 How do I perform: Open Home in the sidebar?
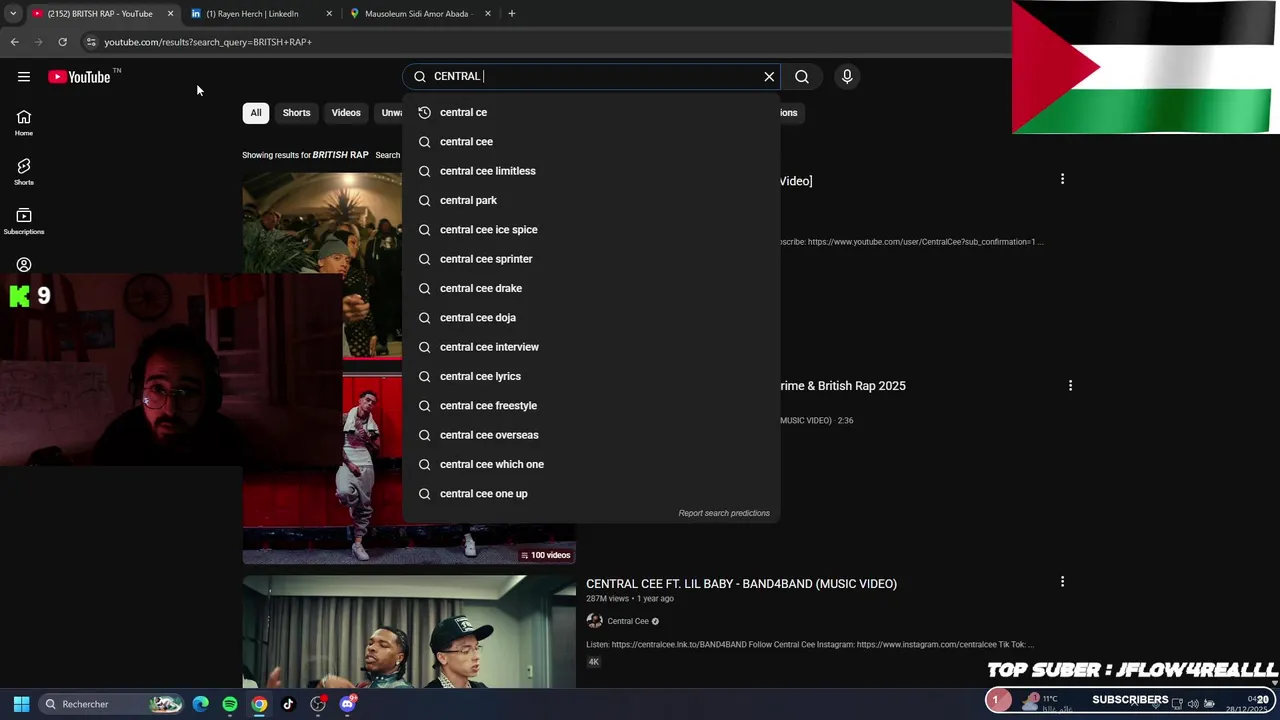tap(24, 123)
